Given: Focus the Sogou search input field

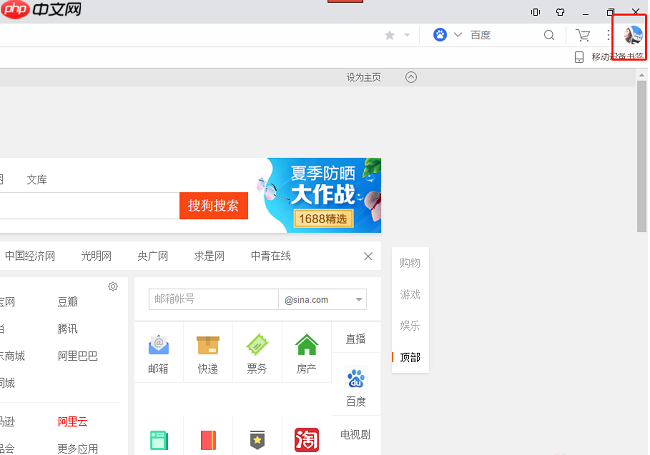Looking at the screenshot, I should tap(89, 206).
